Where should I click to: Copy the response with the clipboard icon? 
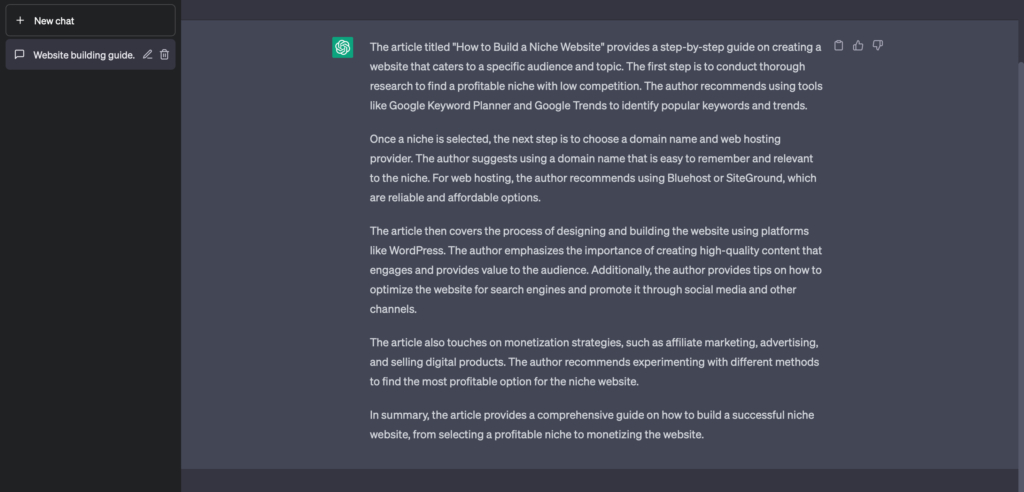click(x=839, y=46)
